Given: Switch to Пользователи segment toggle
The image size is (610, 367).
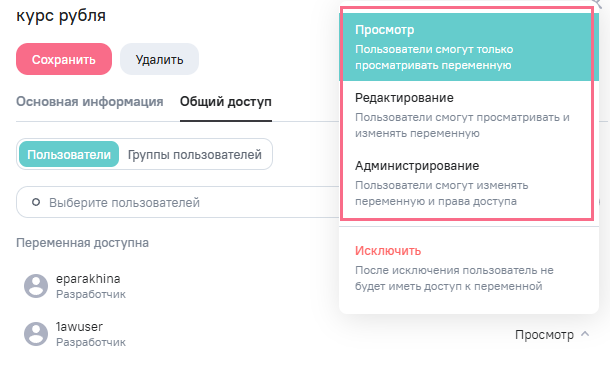Looking at the screenshot, I should click(69, 155).
